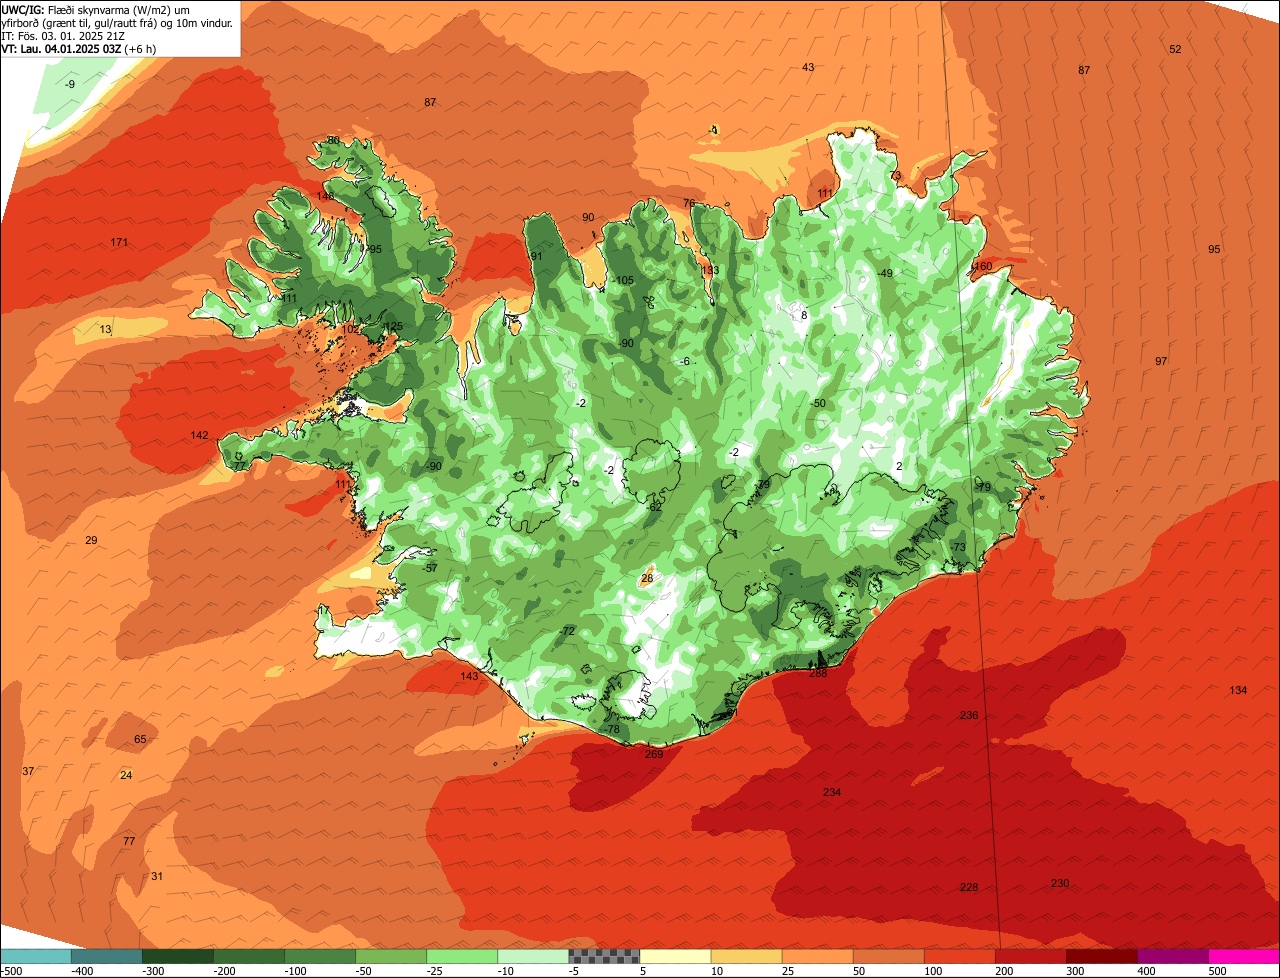Viewport: 1280px width, 978px height.
Task: Click the flux value -9 in the top left
Action: [69, 84]
